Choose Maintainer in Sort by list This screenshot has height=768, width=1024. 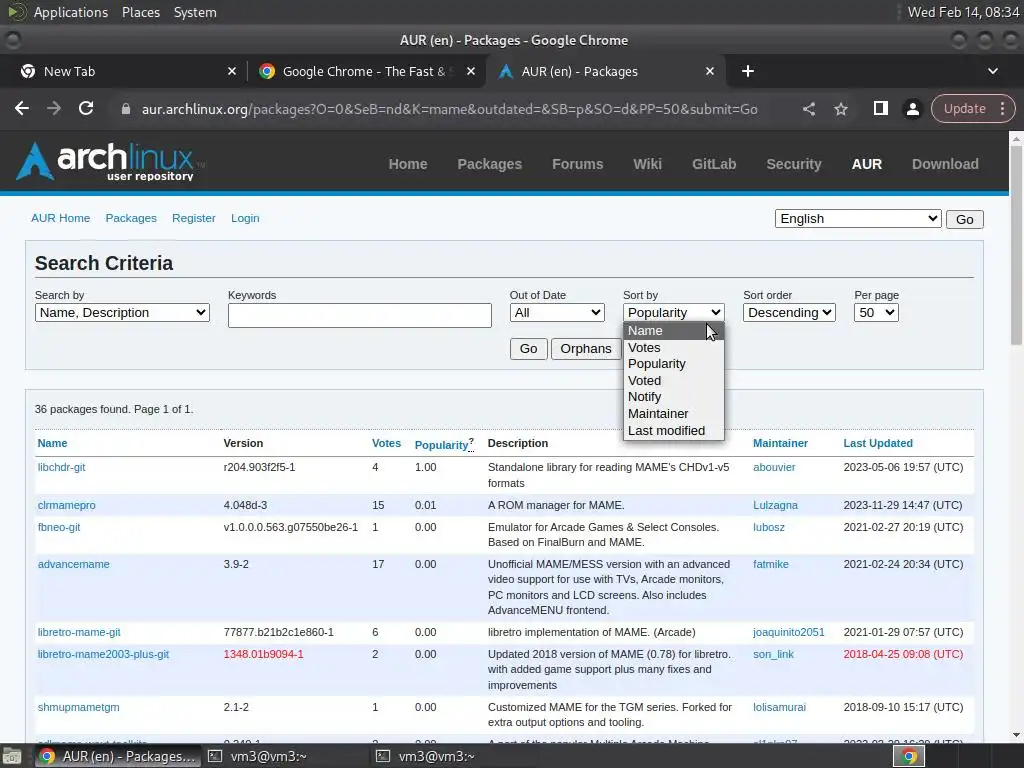[673, 414]
